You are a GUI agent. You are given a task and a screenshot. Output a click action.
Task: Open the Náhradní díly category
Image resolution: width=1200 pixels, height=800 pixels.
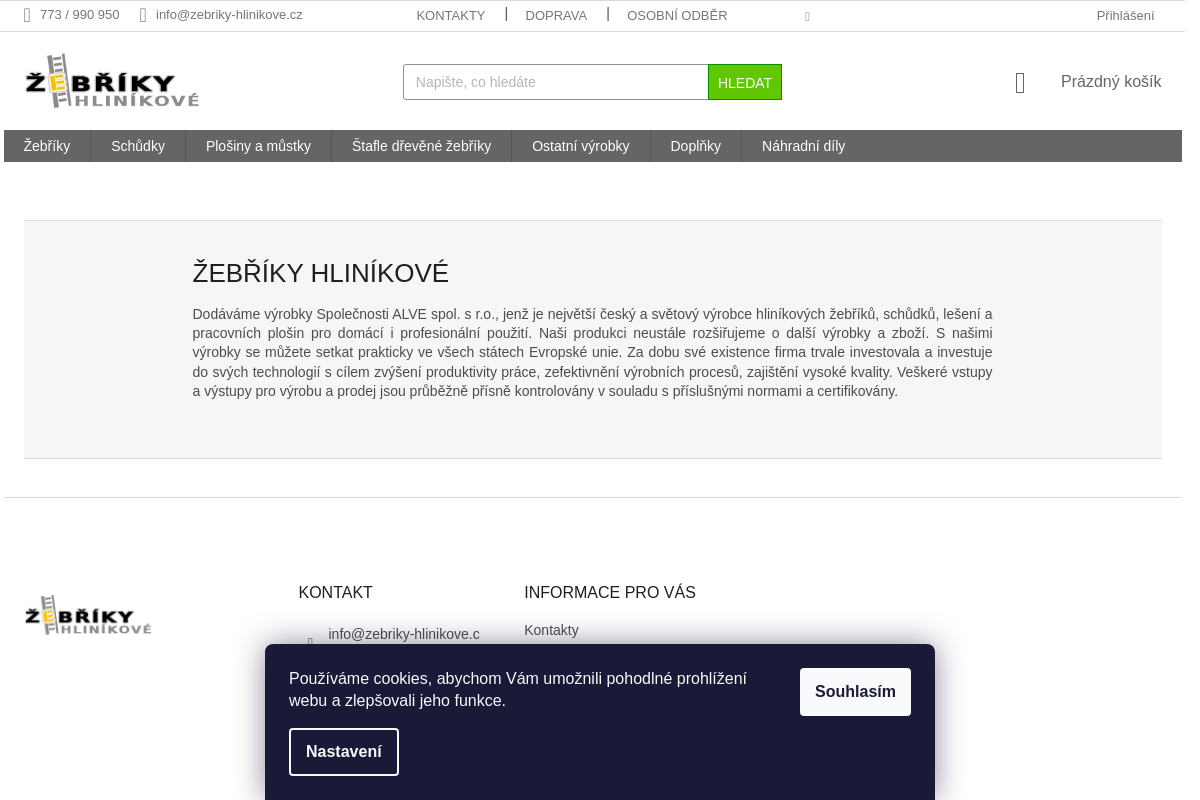(x=803, y=146)
